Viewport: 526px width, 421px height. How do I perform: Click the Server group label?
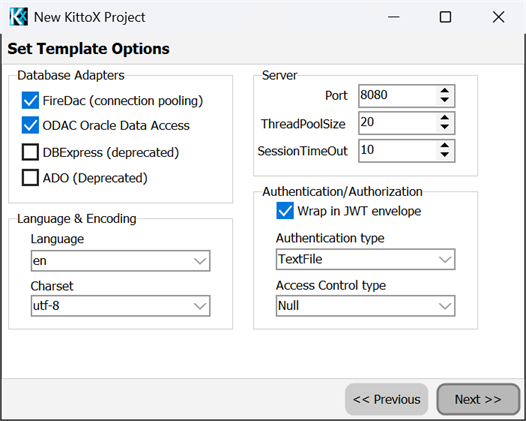pos(279,75)
